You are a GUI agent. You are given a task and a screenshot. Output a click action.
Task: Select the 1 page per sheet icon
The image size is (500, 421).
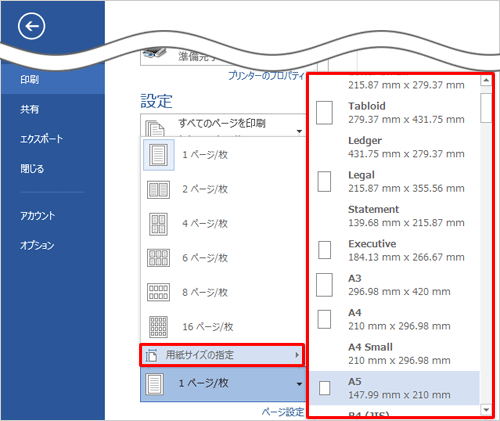coord(158,155)
